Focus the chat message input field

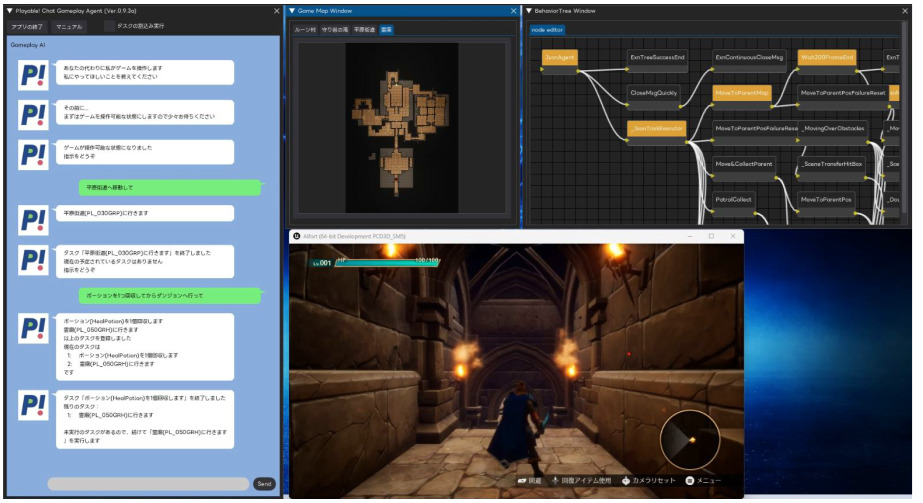pos(148,484)
